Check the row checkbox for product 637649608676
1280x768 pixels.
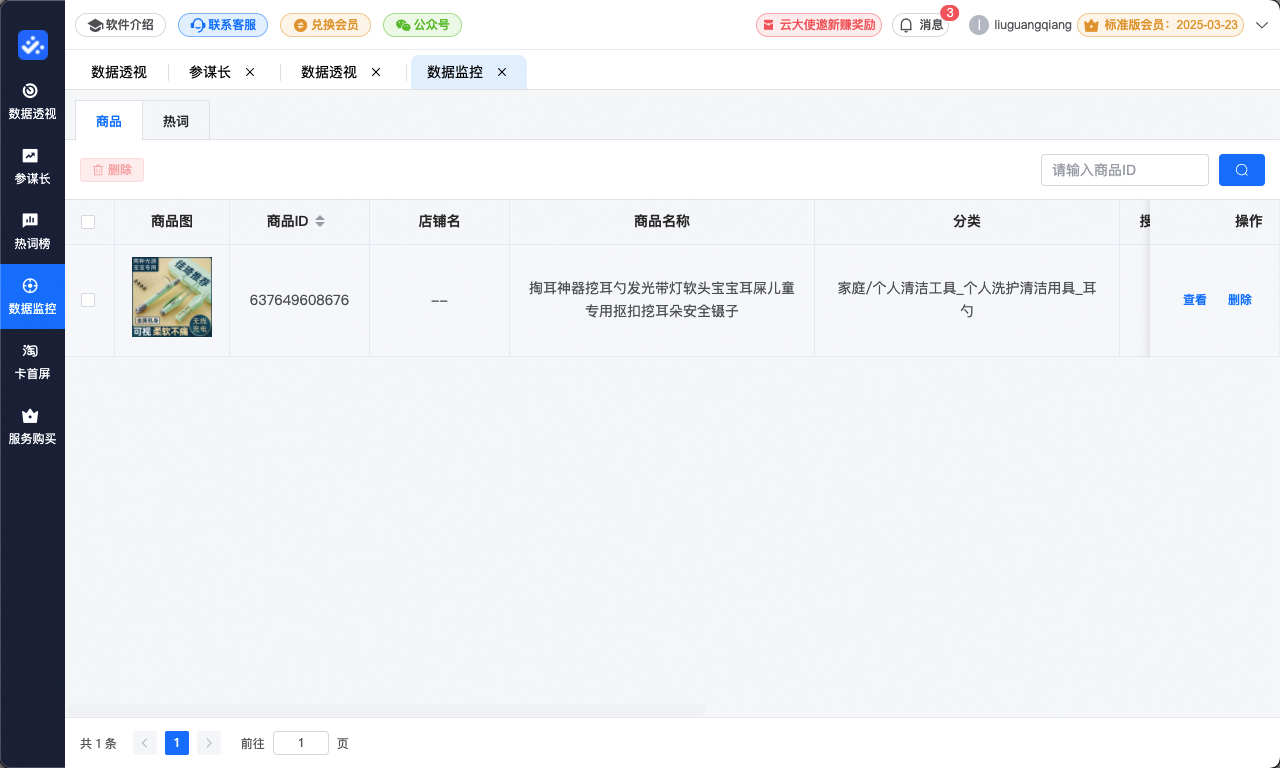(x=88, y=300)
